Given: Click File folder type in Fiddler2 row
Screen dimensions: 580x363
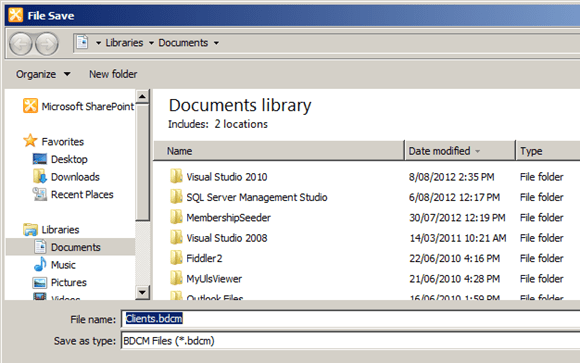Looking at the screenshot, I should [542, 258].
